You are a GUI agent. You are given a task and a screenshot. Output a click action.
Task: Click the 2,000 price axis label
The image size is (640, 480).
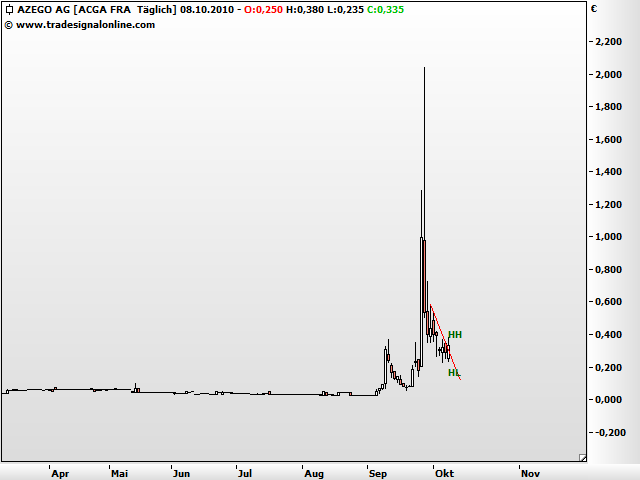[609, 74]
